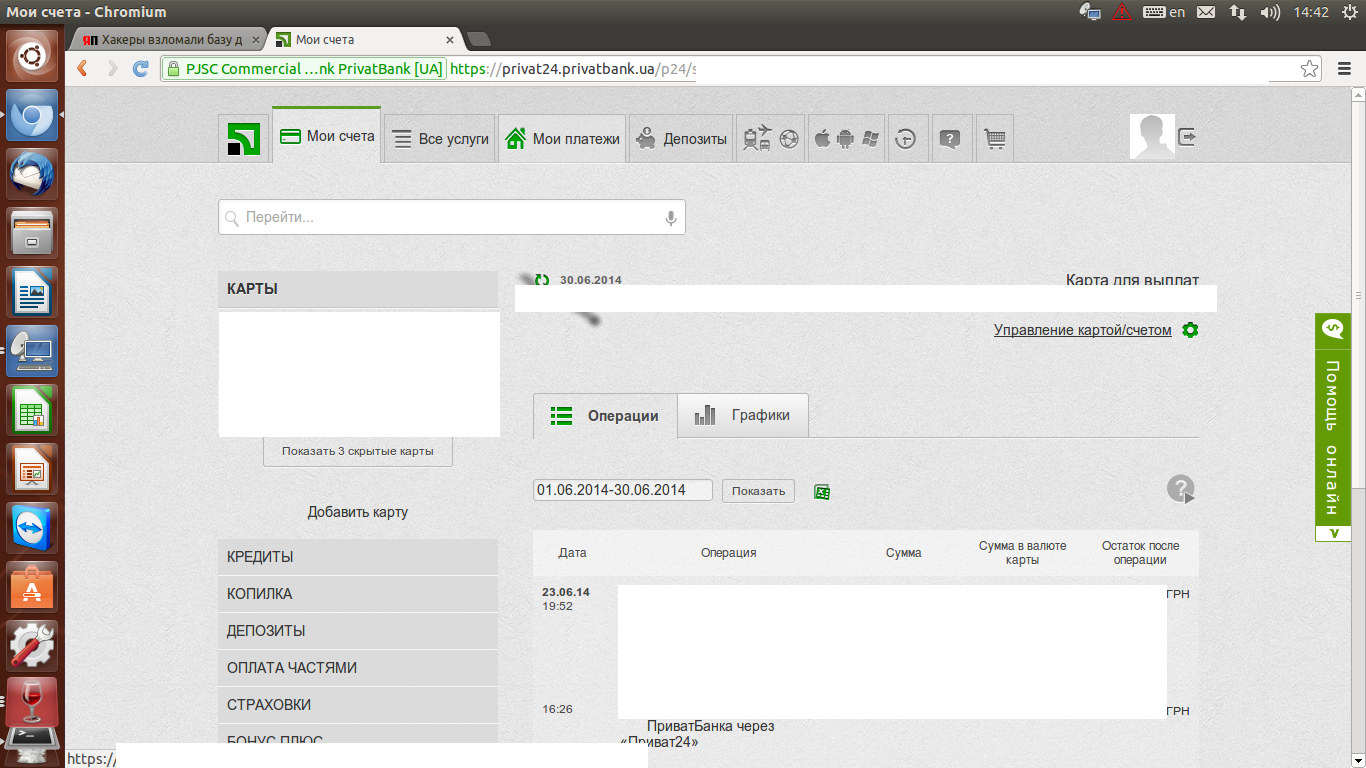Image resolution: width=1366 pixels, height=768 pixels.
Task: Click the Перейти search field
Action: tap(452, 217)
